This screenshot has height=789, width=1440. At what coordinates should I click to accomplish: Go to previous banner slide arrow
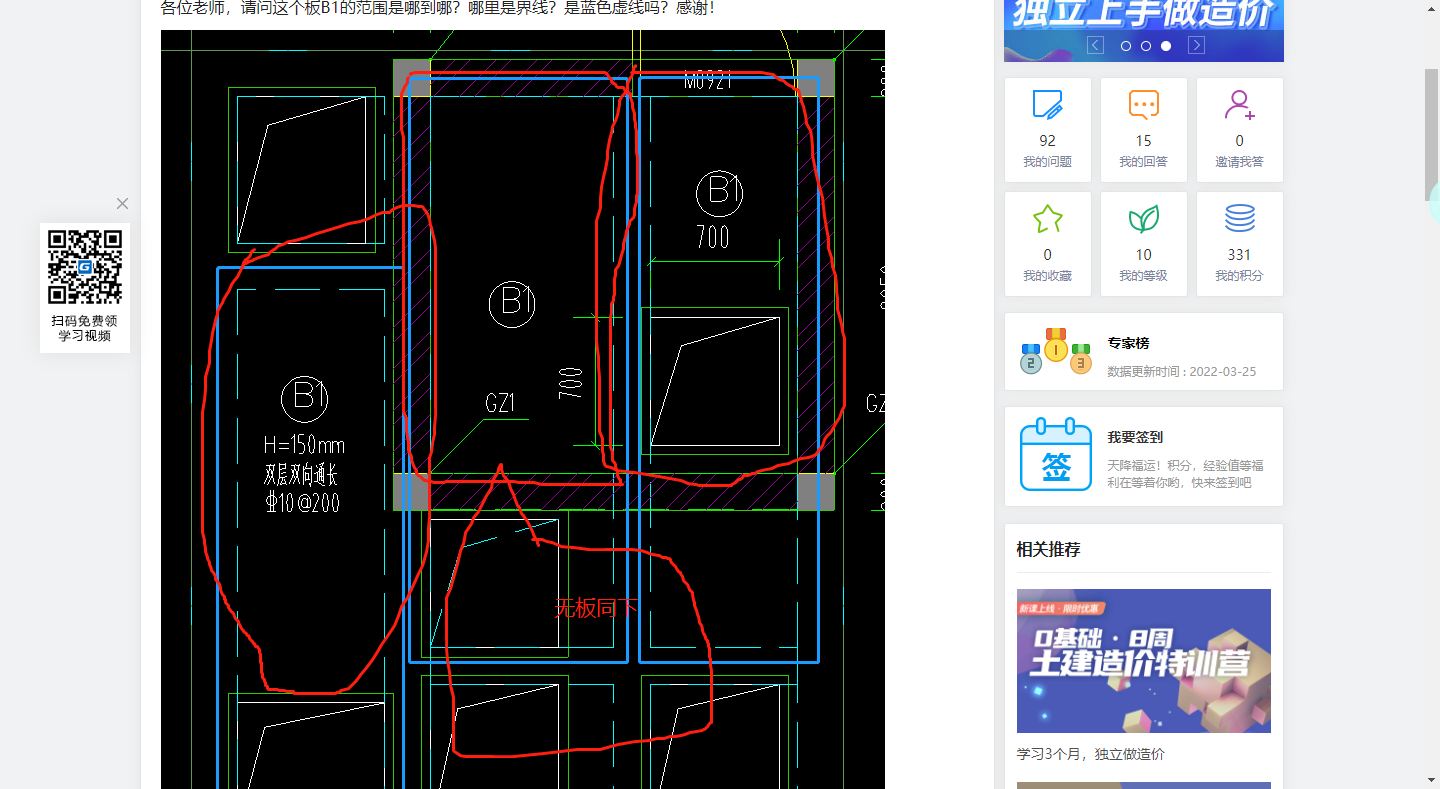tap(1095, 45)
